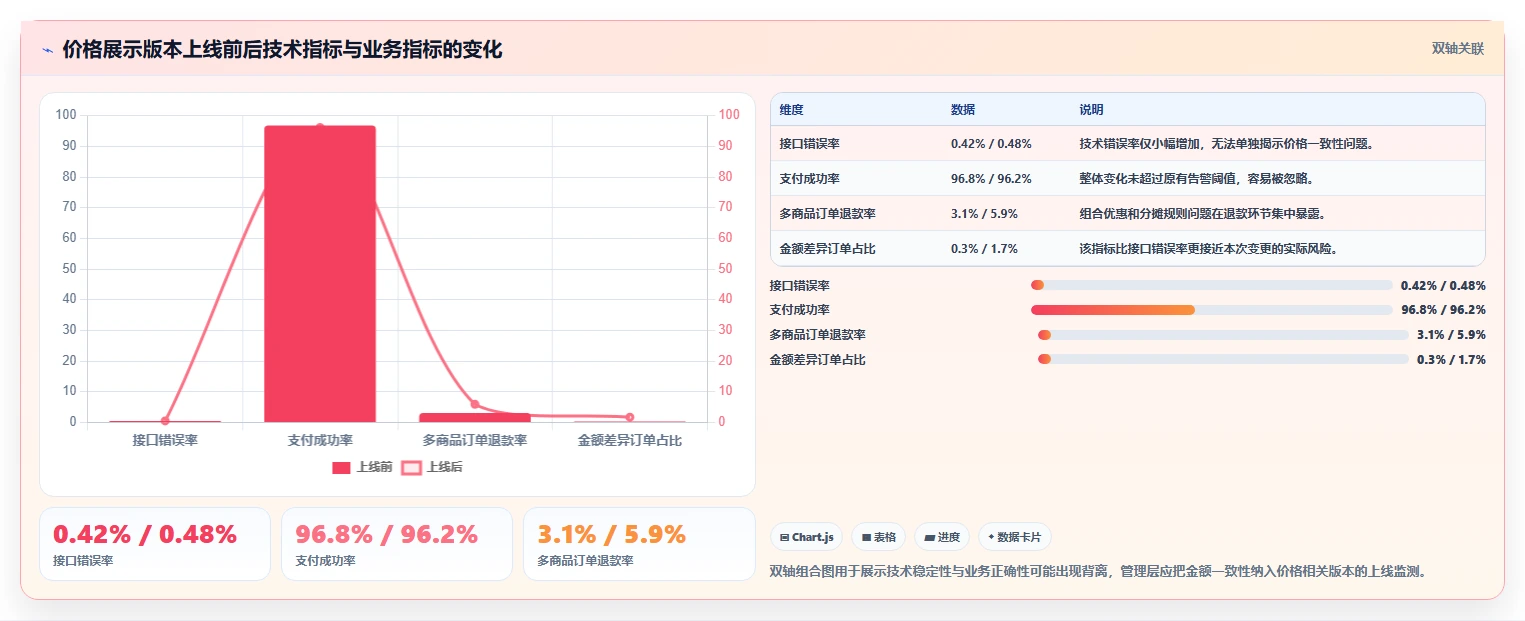Click the 维度 column header
The image size is (1525, 621).
792,110
